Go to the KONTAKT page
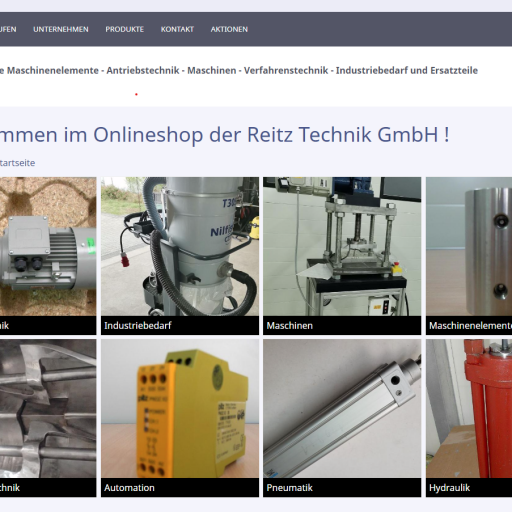512x512 pixels. click(x=177, y=29)
